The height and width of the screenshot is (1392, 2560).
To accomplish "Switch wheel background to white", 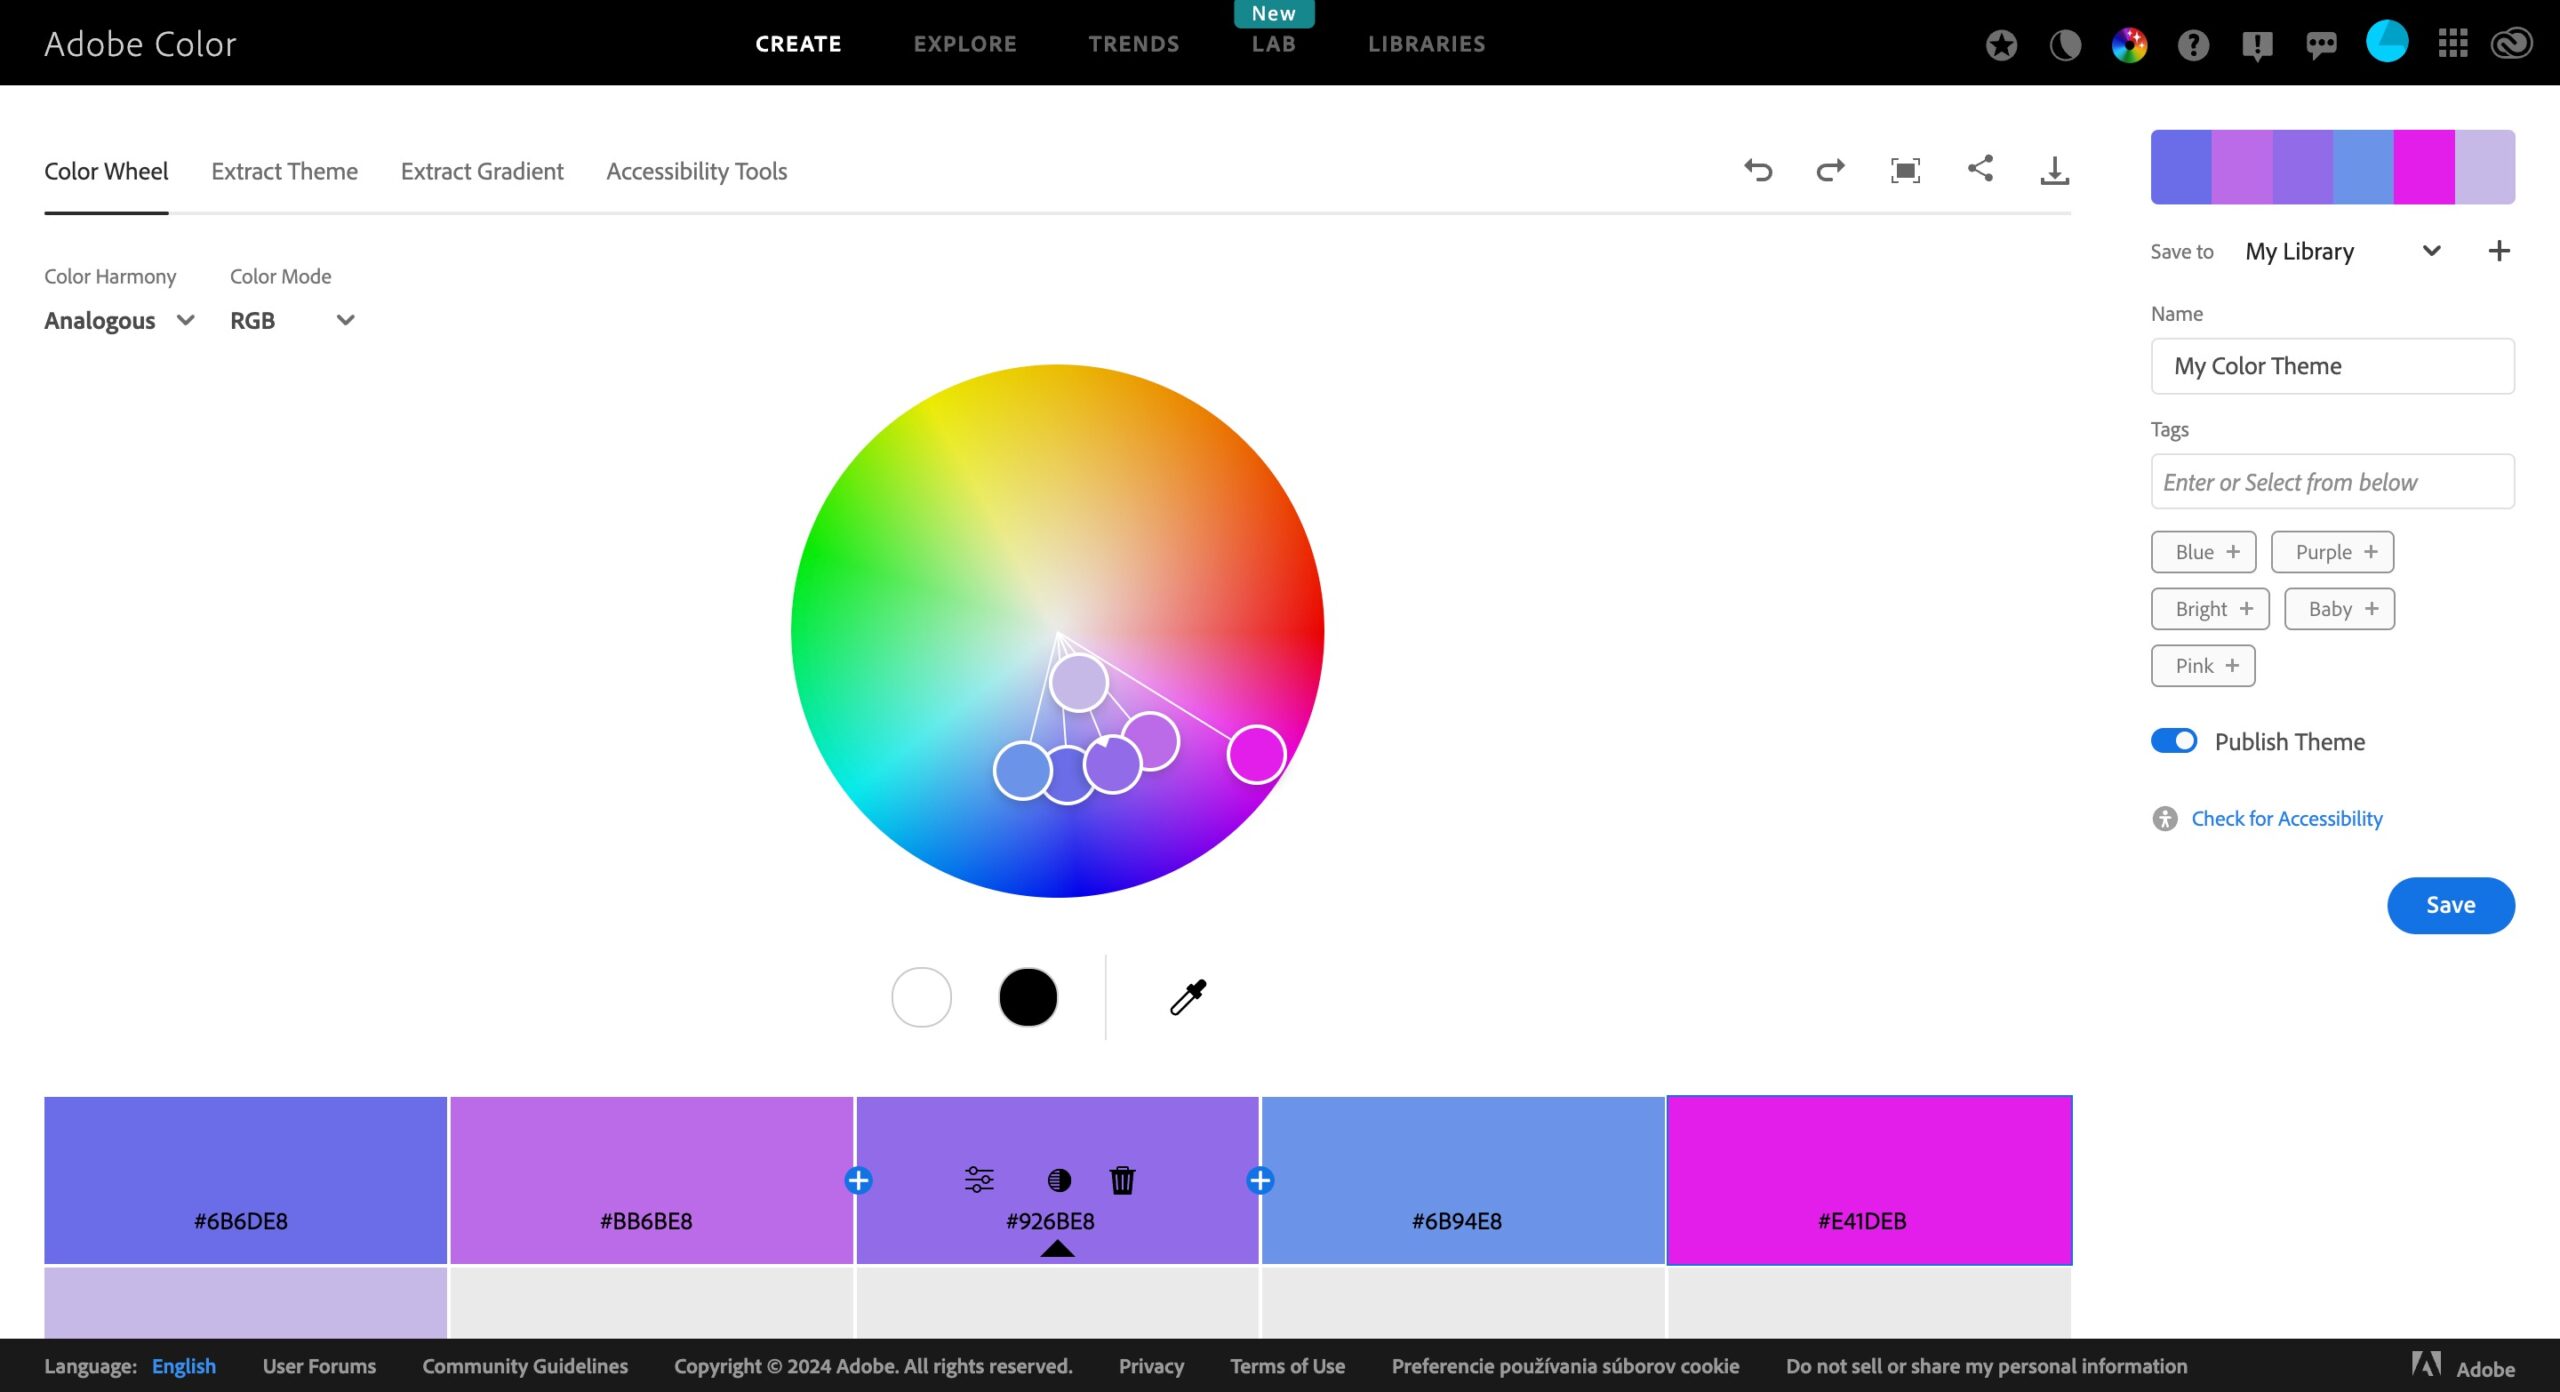I will pos(920,996).
